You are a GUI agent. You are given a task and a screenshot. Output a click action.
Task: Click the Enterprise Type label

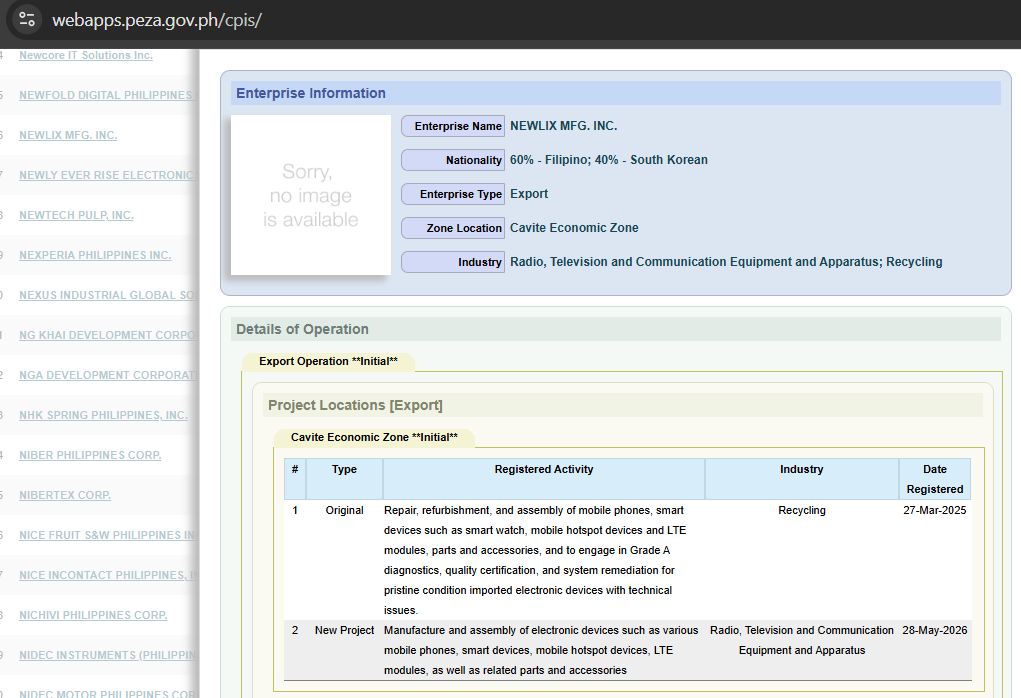point(453,194)
